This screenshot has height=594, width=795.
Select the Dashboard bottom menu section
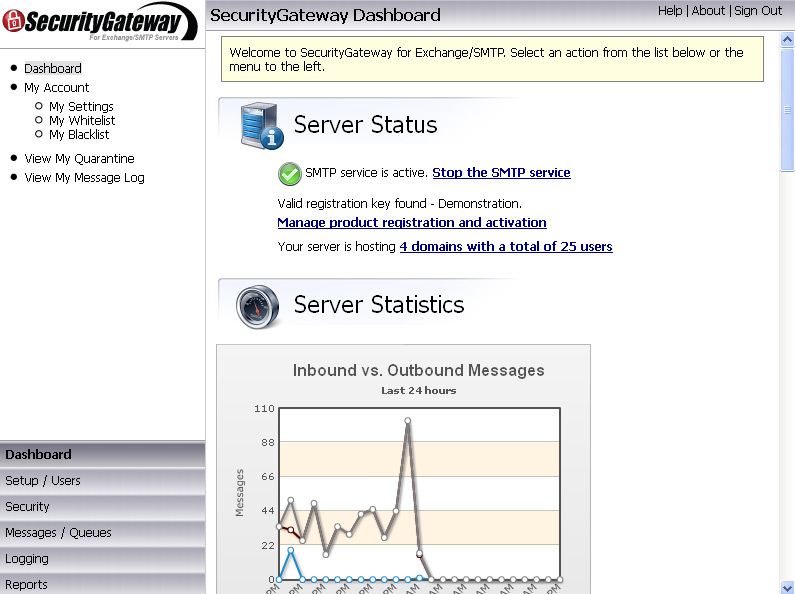(102, 455)
